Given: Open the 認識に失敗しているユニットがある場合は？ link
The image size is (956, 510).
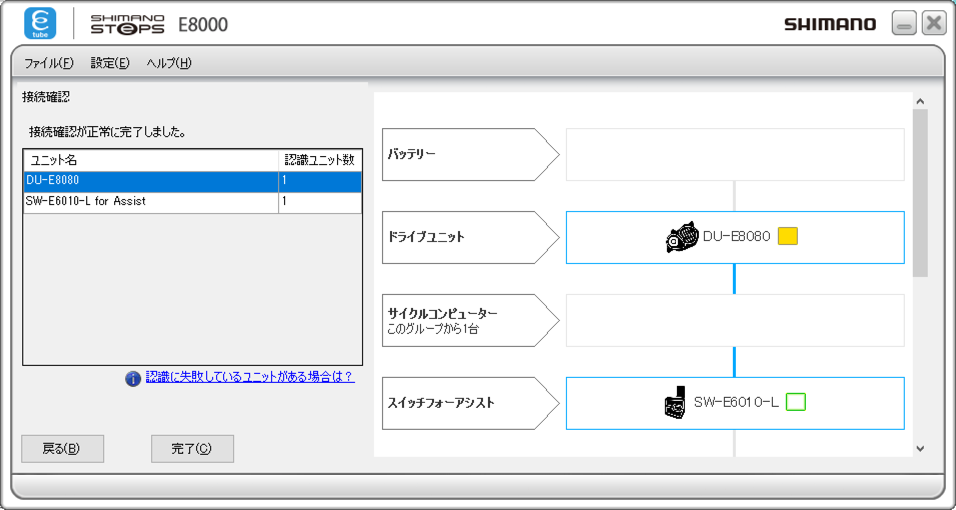Looking at the screenshot, I should (250, 378).
